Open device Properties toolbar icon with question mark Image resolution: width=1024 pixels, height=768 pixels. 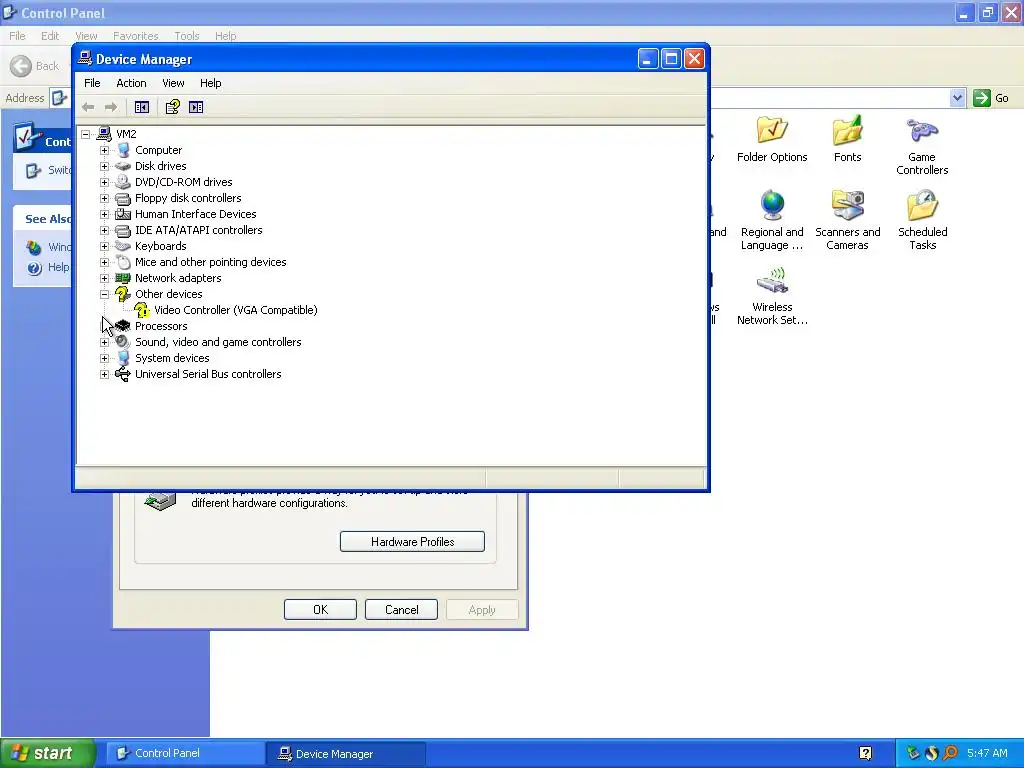coord(172,107)
